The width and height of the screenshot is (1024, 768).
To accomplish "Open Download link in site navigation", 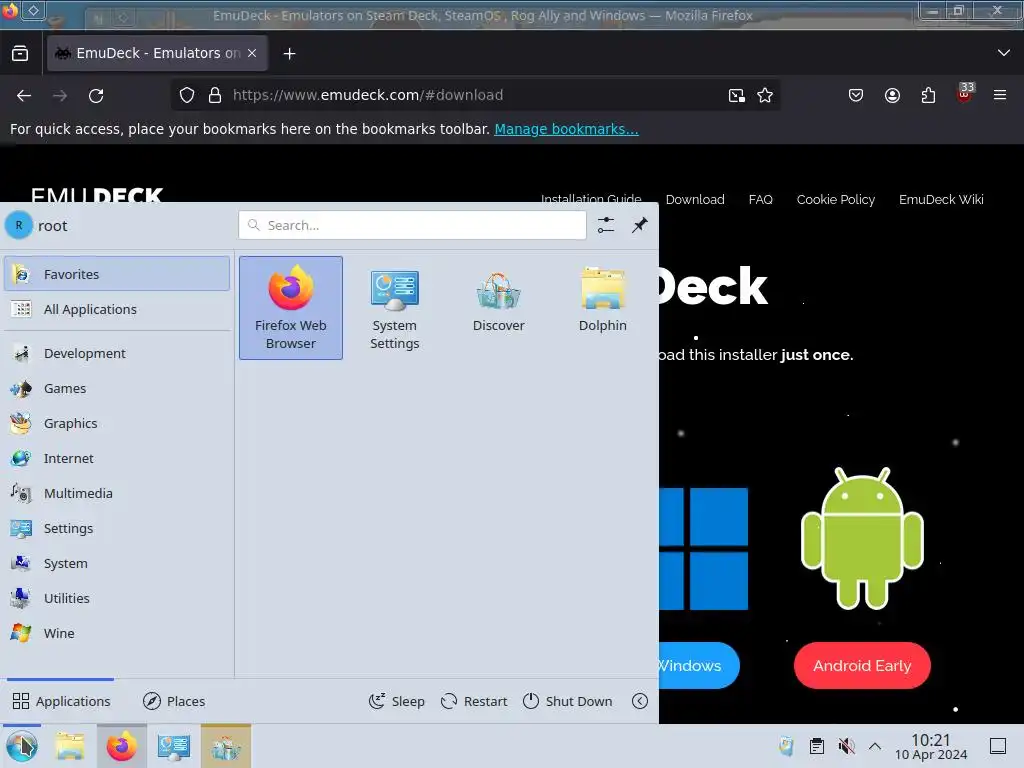I will coord(695,199).
